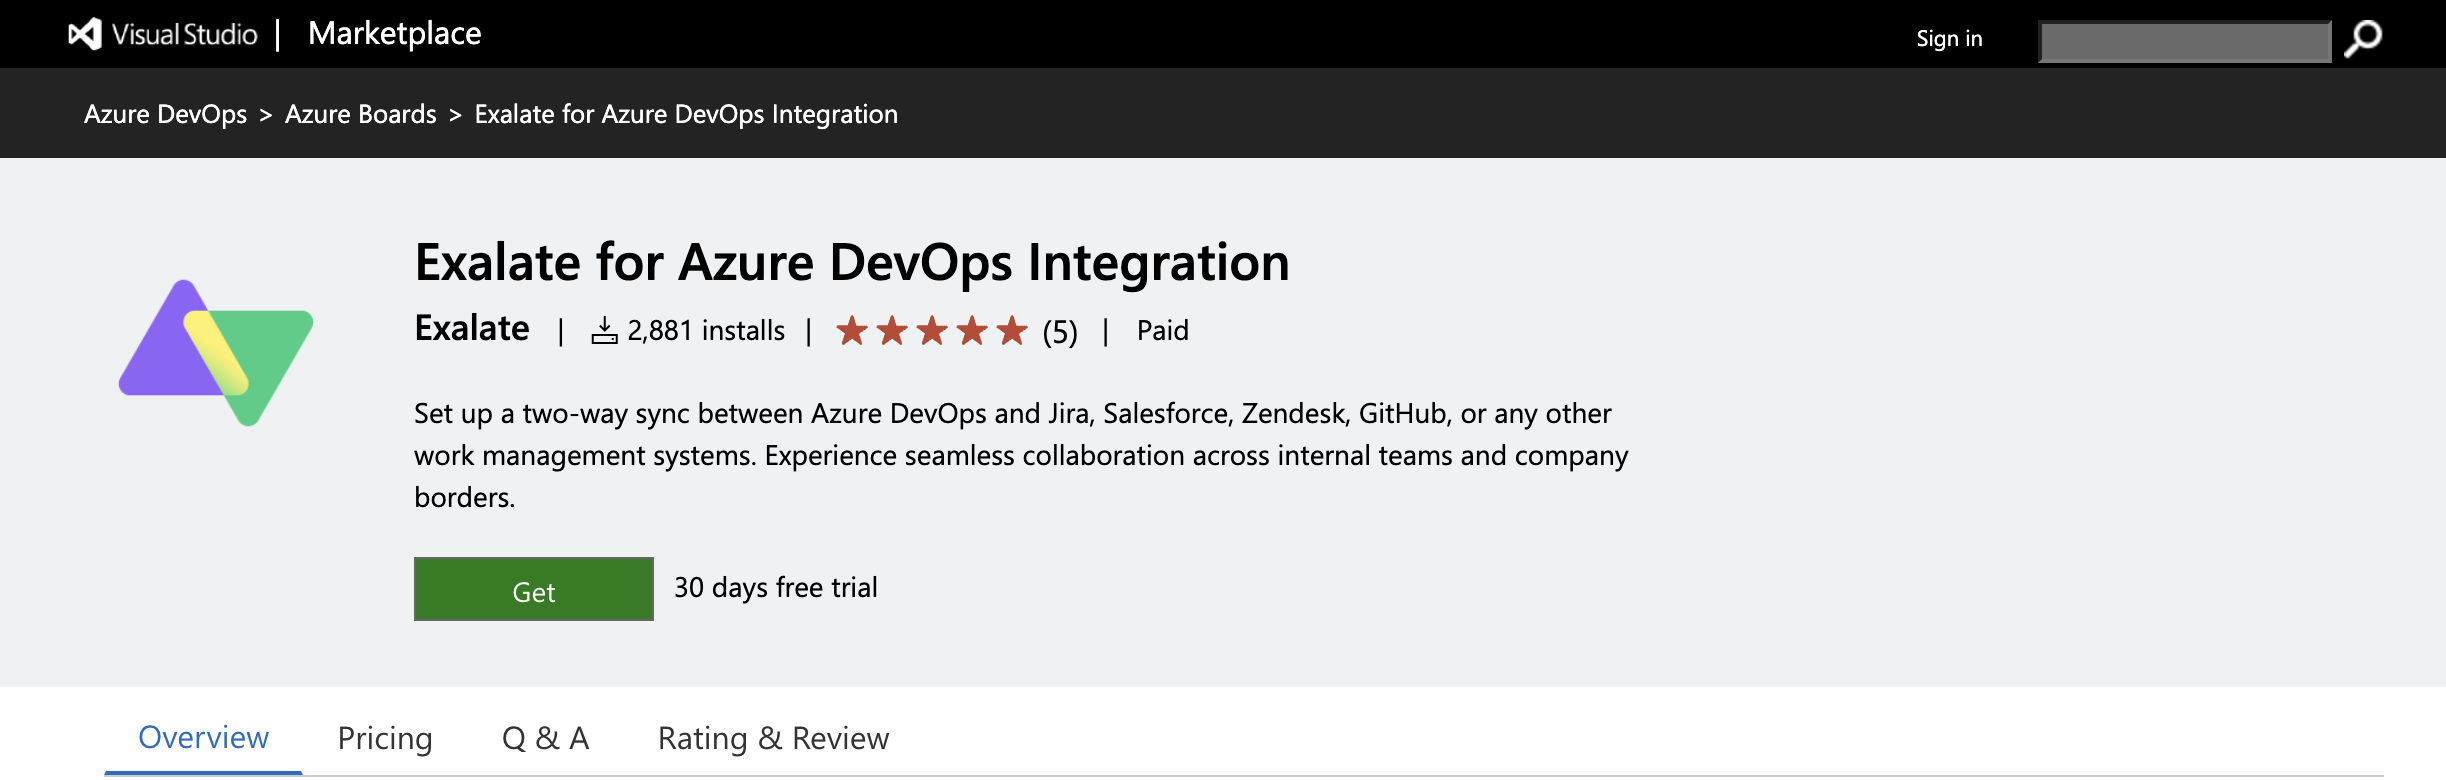Click the extension title heading

pyautogui.click(x=852, y=262)
